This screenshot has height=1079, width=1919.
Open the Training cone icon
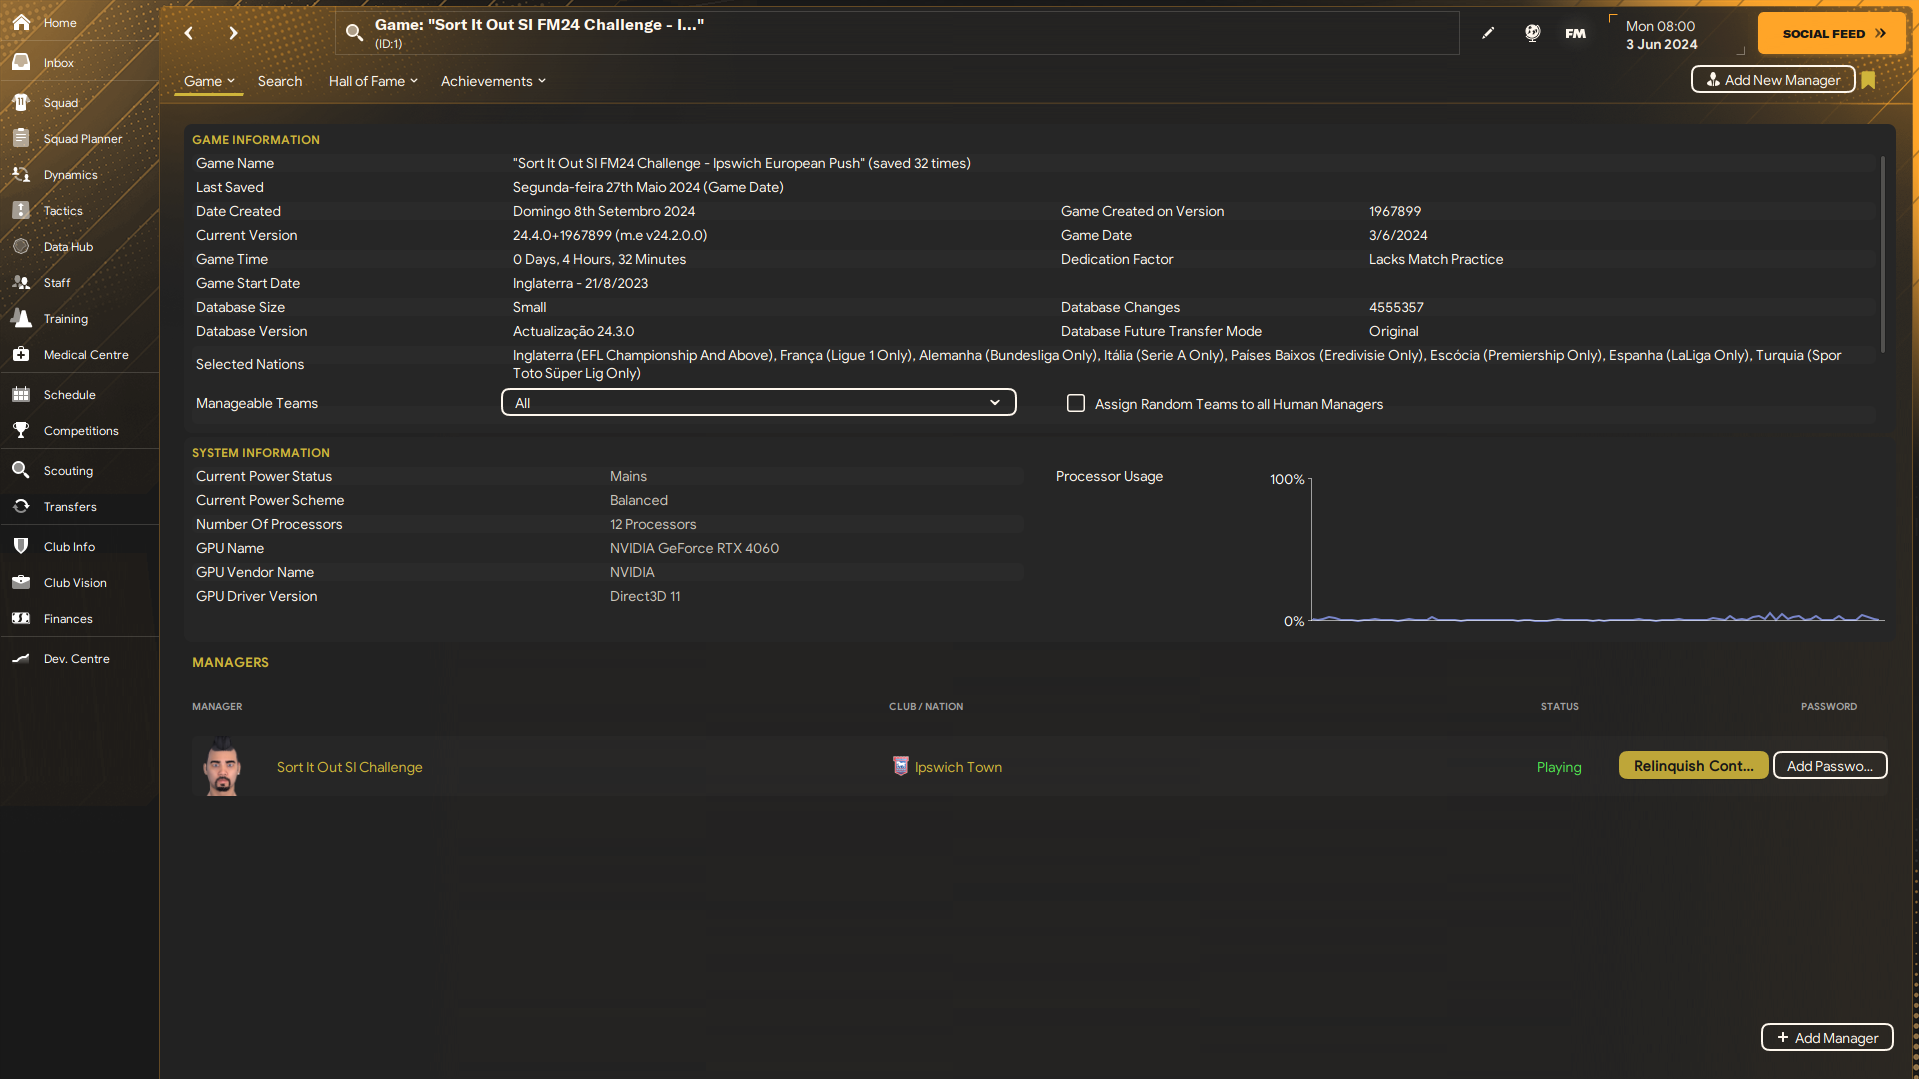(21, 318)
